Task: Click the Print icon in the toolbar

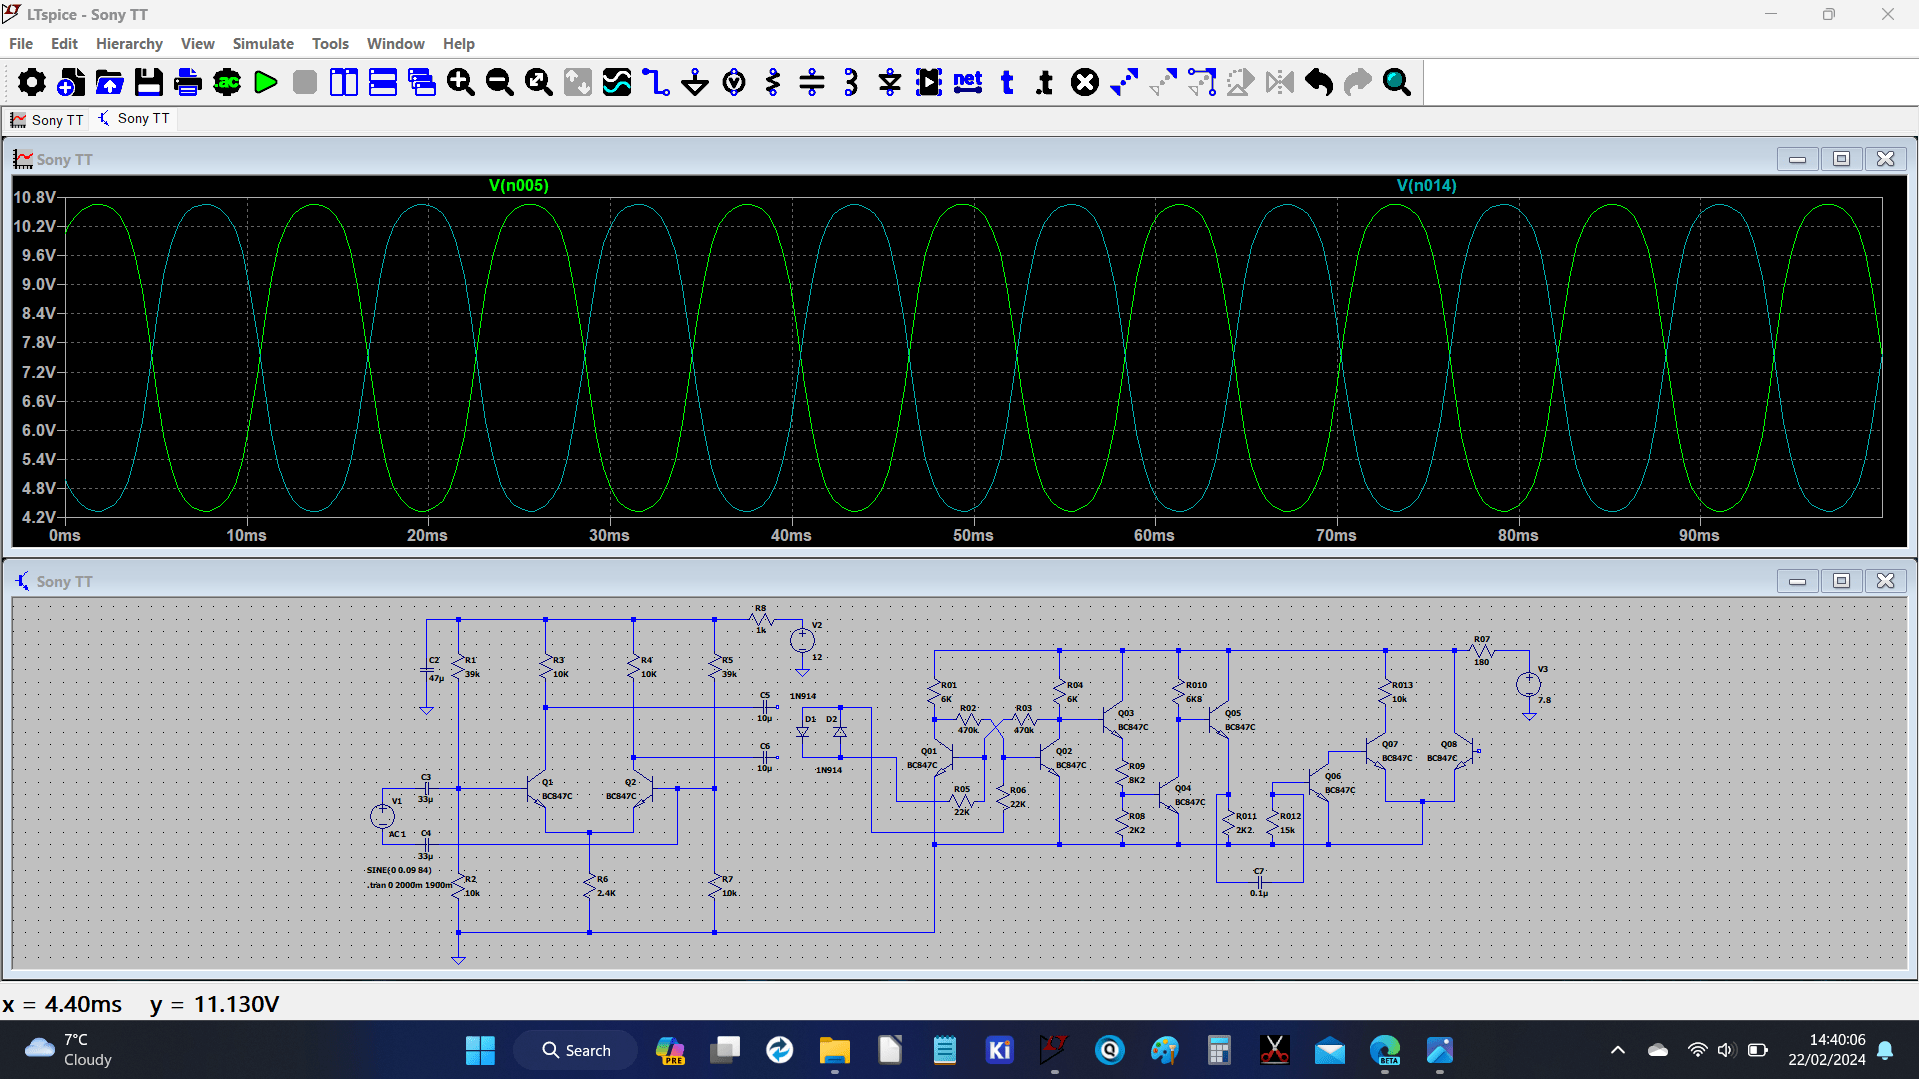Action: 187,82
